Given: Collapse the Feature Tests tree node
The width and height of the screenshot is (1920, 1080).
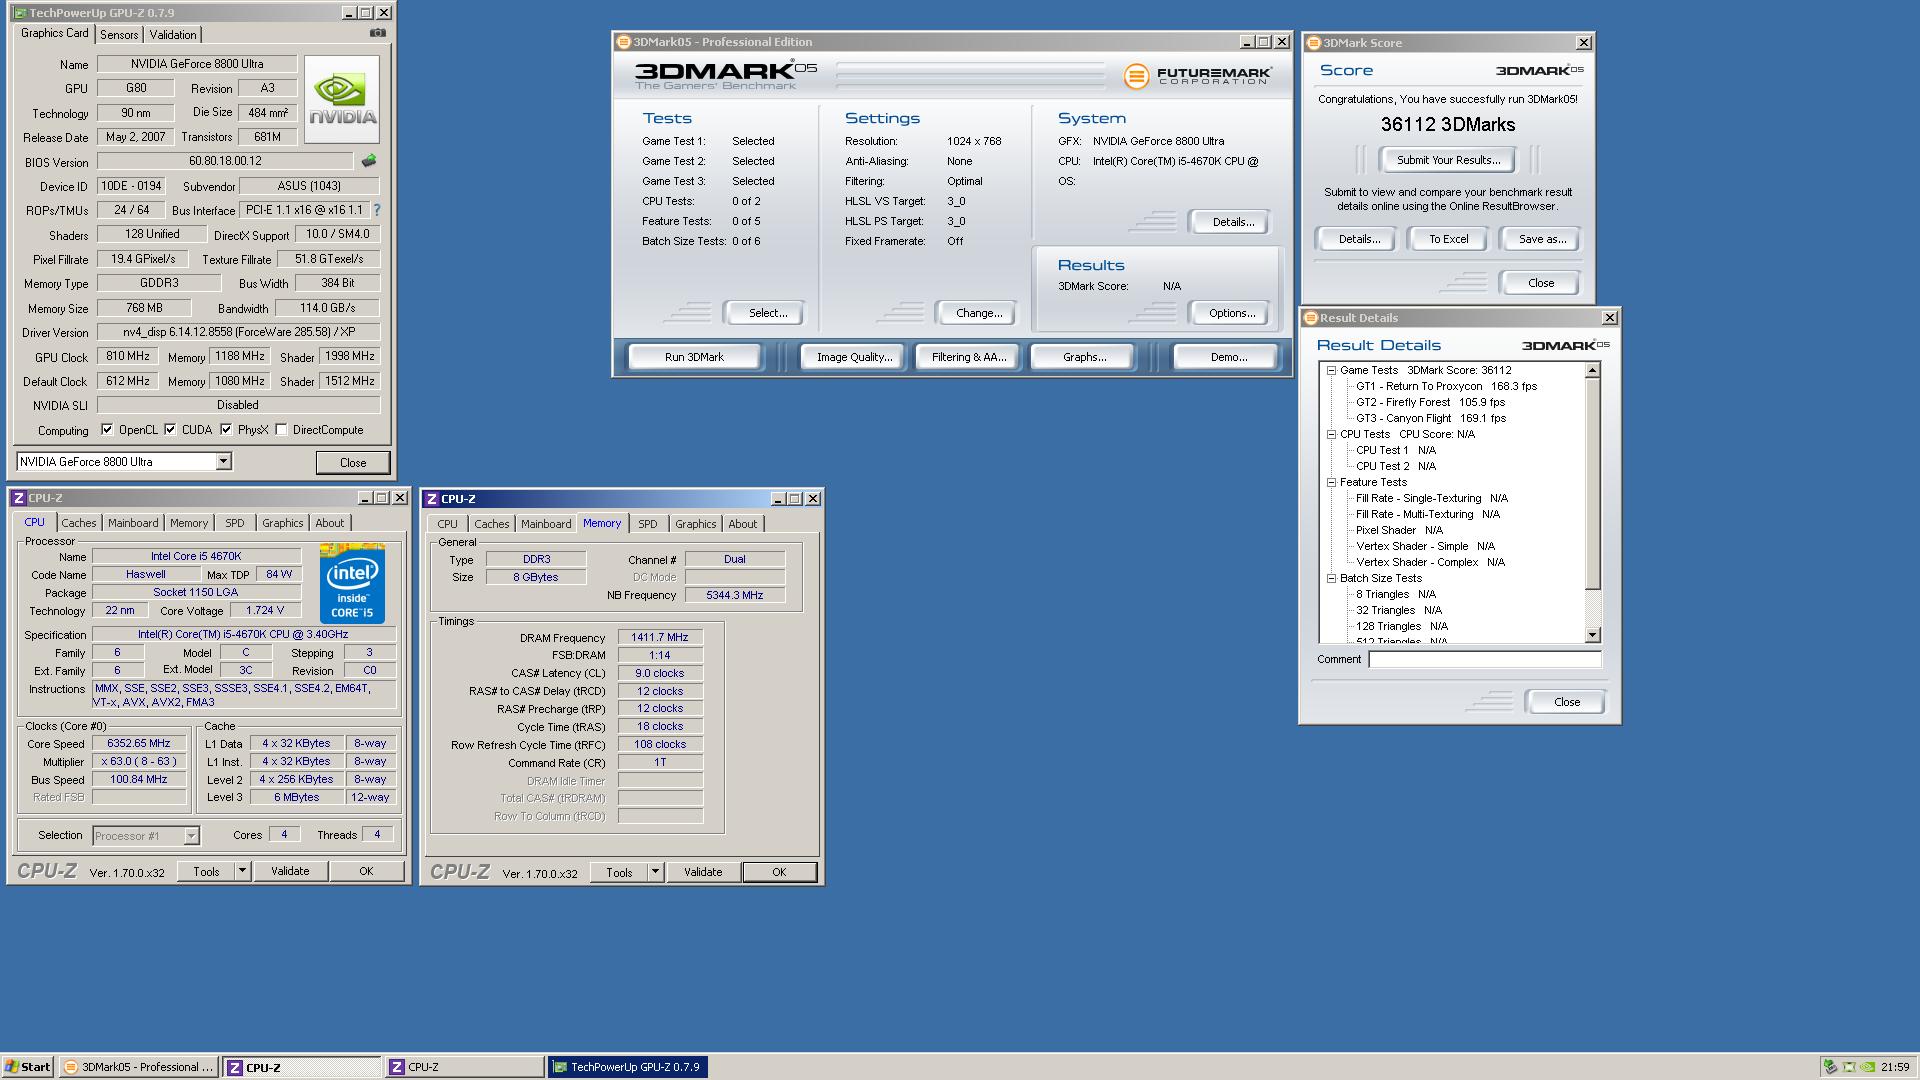Looking at the screenshot, I should click(x=1331, y=482).
